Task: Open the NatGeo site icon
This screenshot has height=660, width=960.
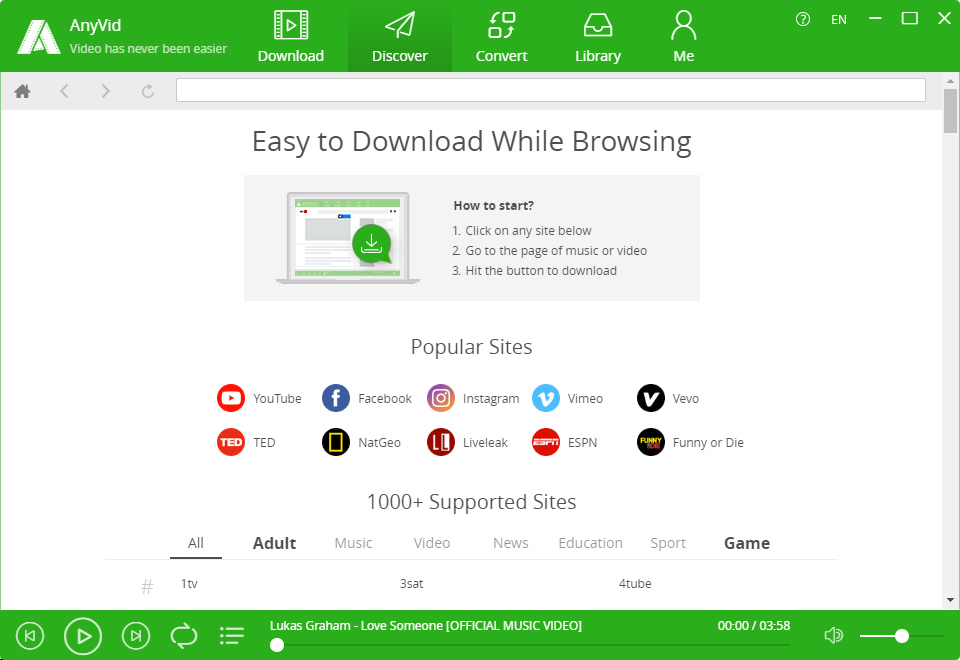Action: point(336,442)
